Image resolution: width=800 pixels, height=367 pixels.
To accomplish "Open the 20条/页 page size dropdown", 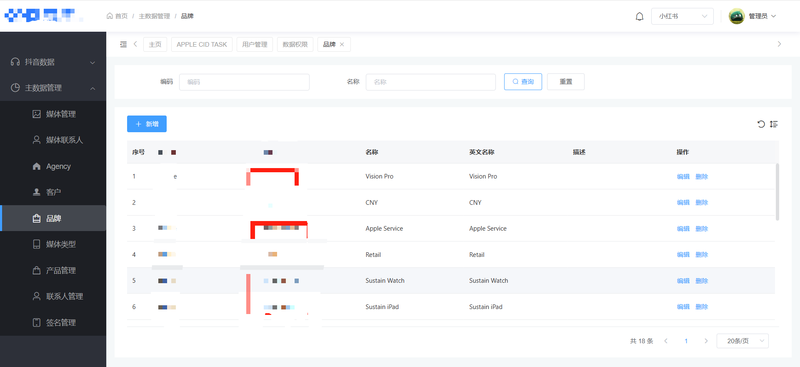I will click(742, 341).
